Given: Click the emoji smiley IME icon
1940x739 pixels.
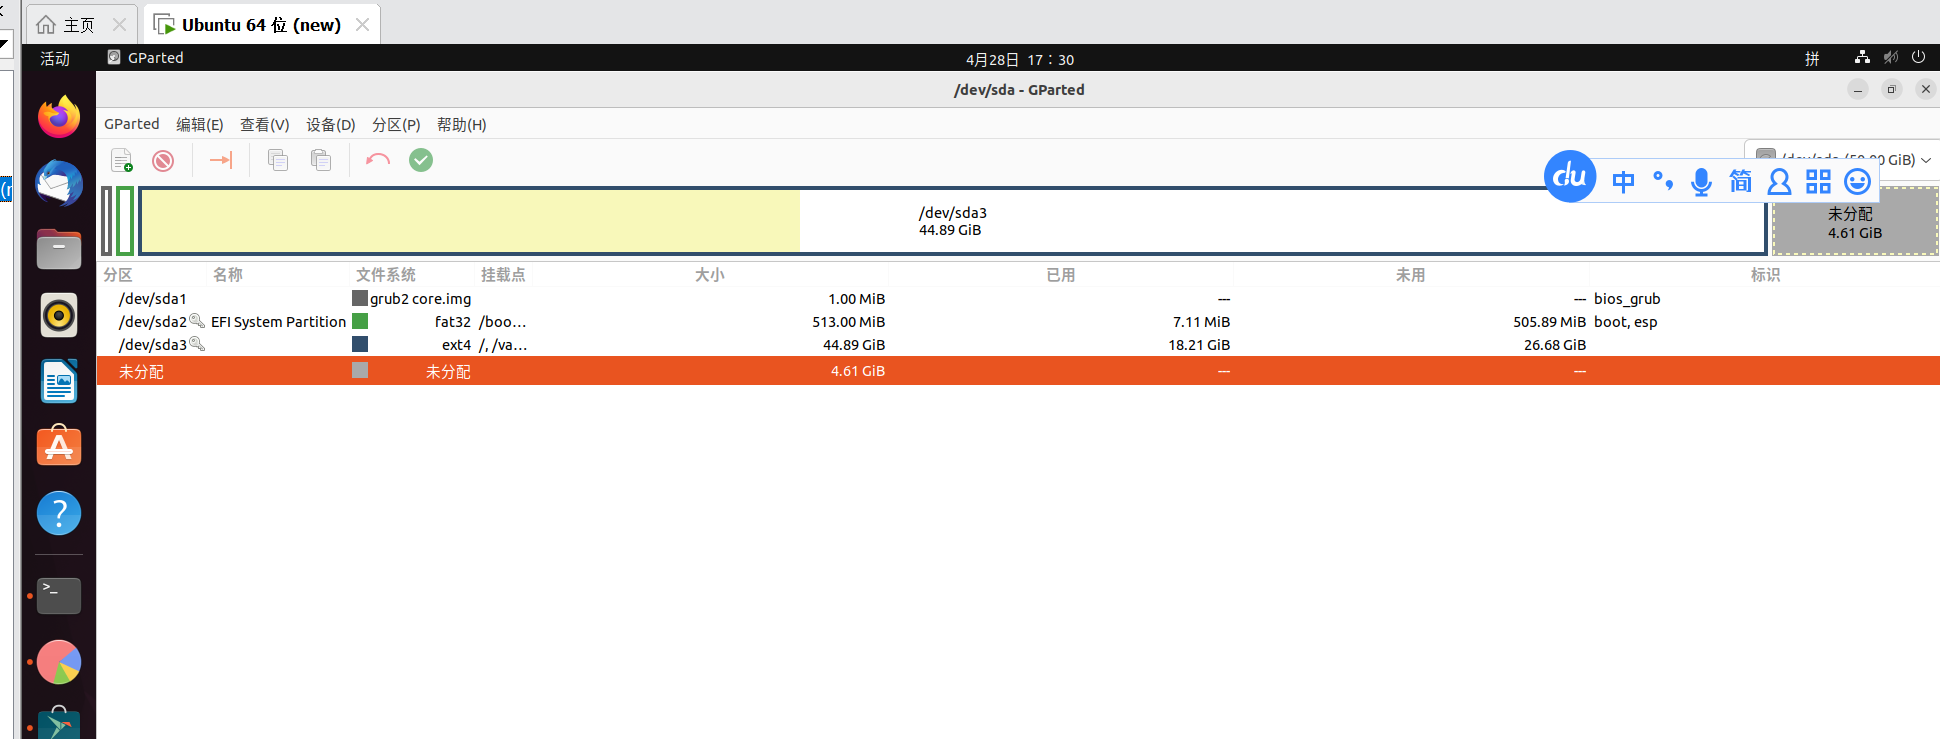Looking at the screenshot, I should [1857, 181].
